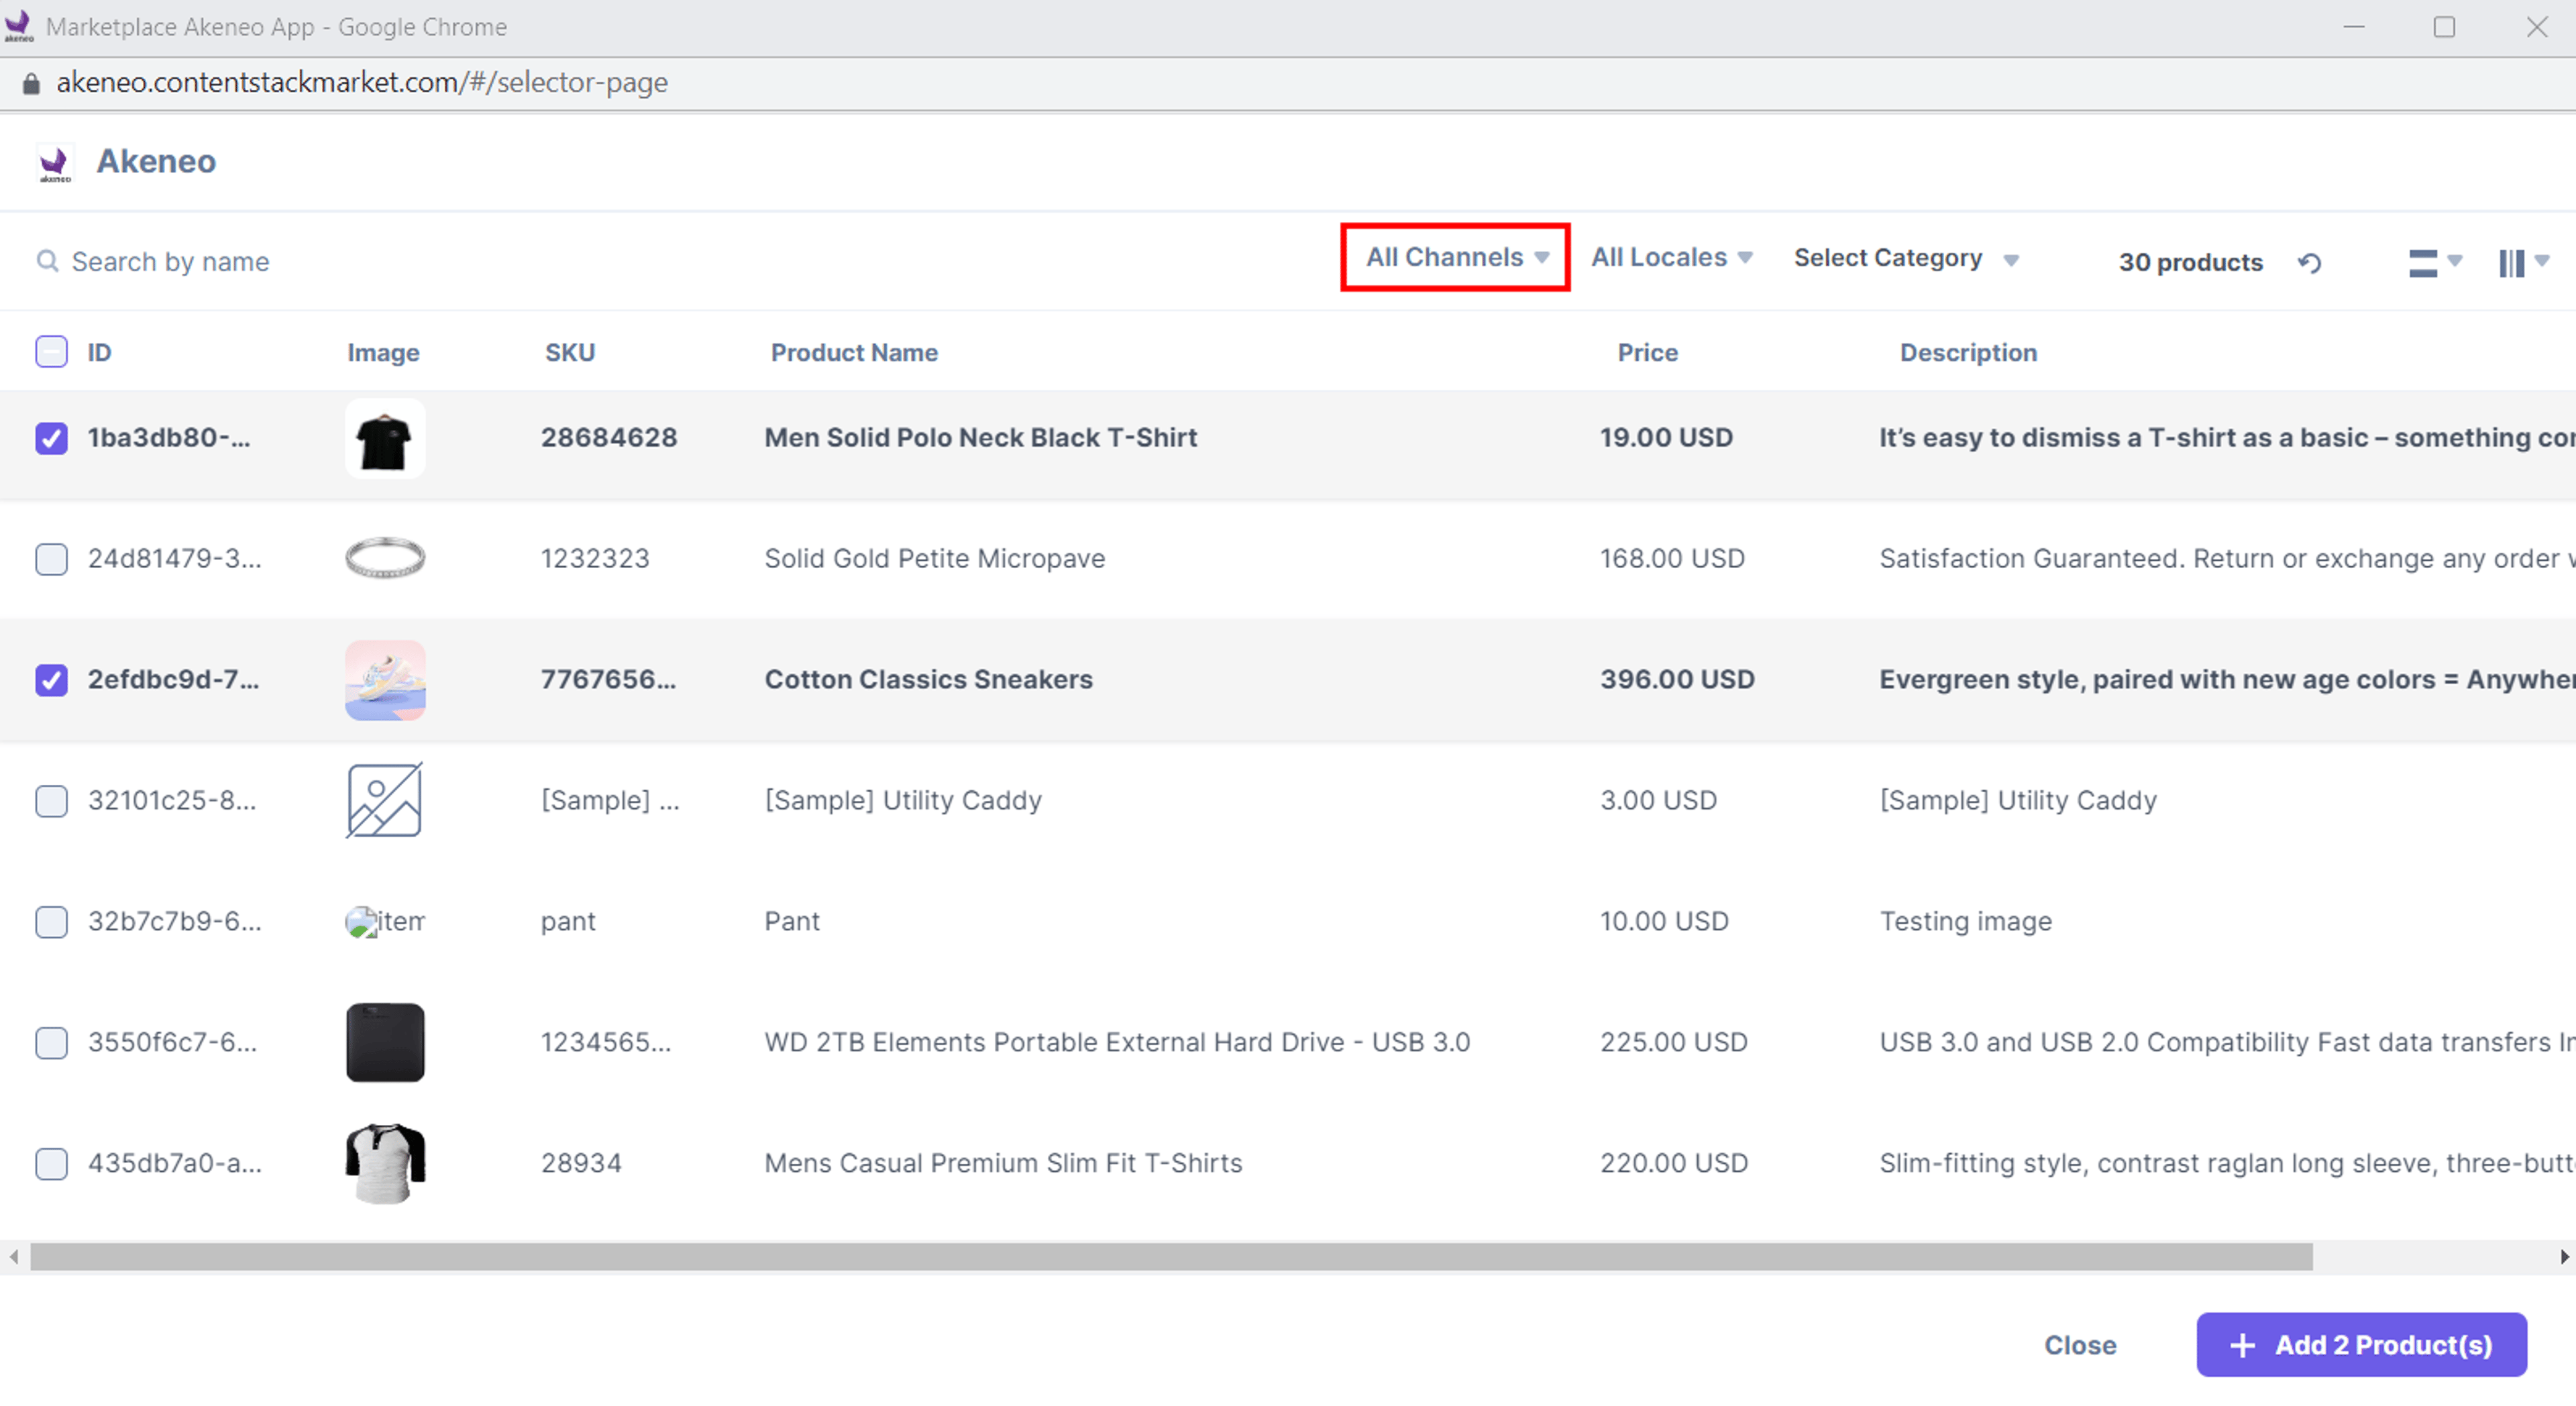2576x1406 pixels.
Task: Click price 220.00 USD
Action: 1673,1163
